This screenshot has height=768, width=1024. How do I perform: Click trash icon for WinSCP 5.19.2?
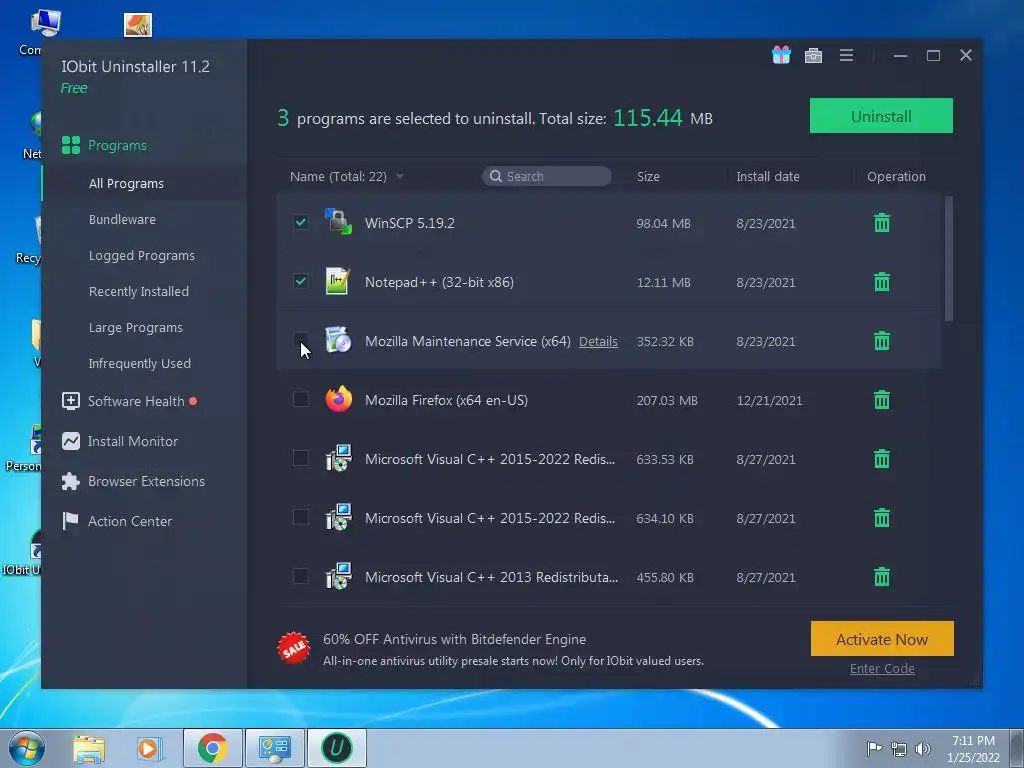tap(882, 223)
